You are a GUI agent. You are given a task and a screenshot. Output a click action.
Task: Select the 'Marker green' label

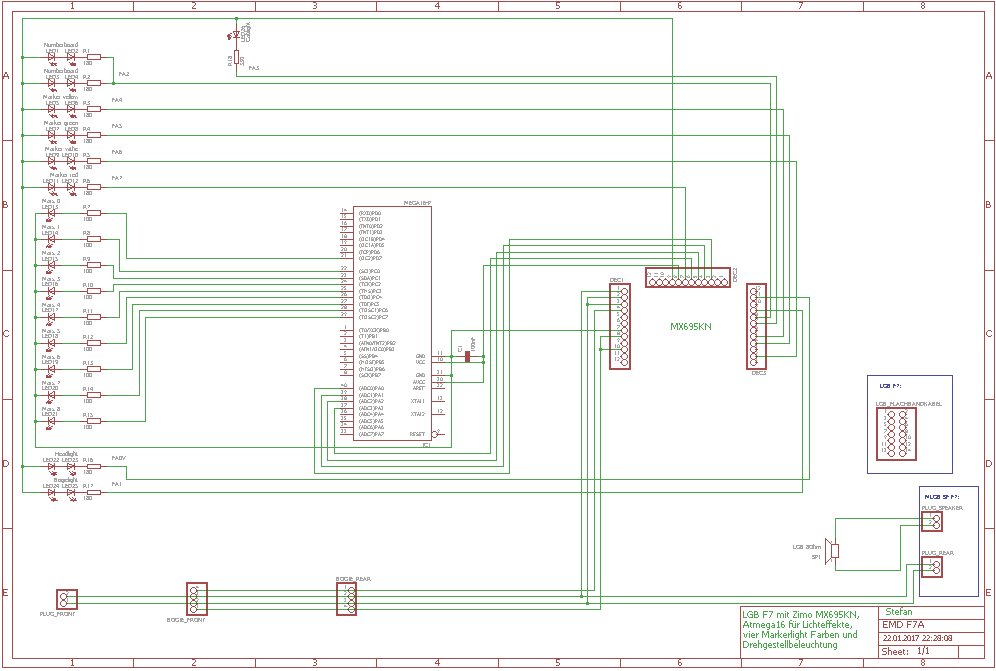tap(61, 123)
